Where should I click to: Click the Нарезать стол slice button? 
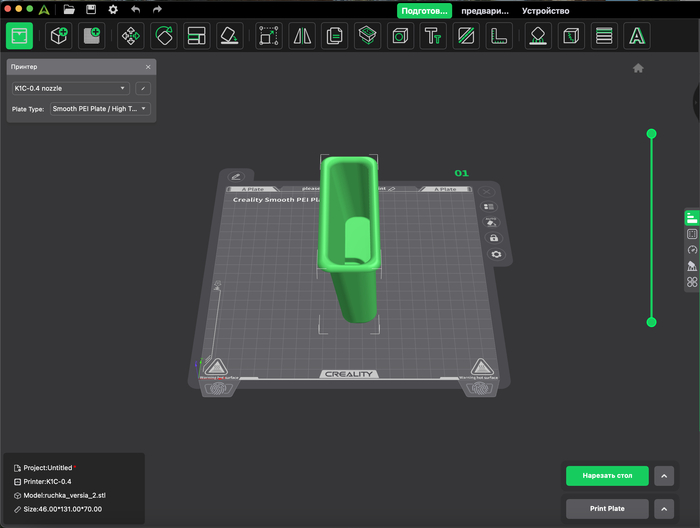point(607,476)
